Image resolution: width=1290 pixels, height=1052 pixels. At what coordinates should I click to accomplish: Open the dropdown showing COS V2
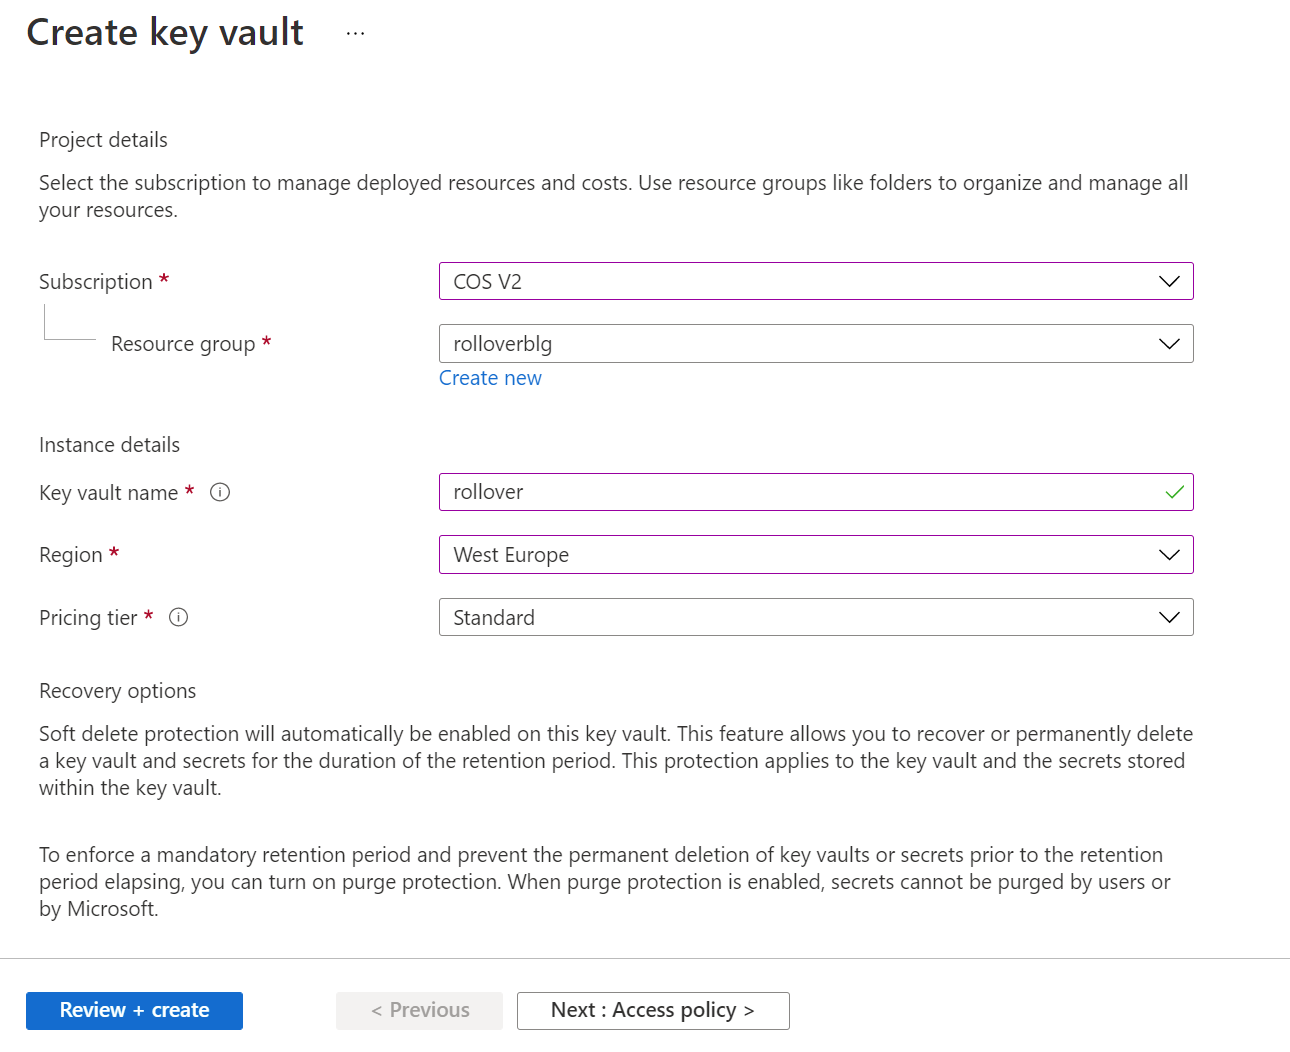pyautogui.click(x=800, y=281)
